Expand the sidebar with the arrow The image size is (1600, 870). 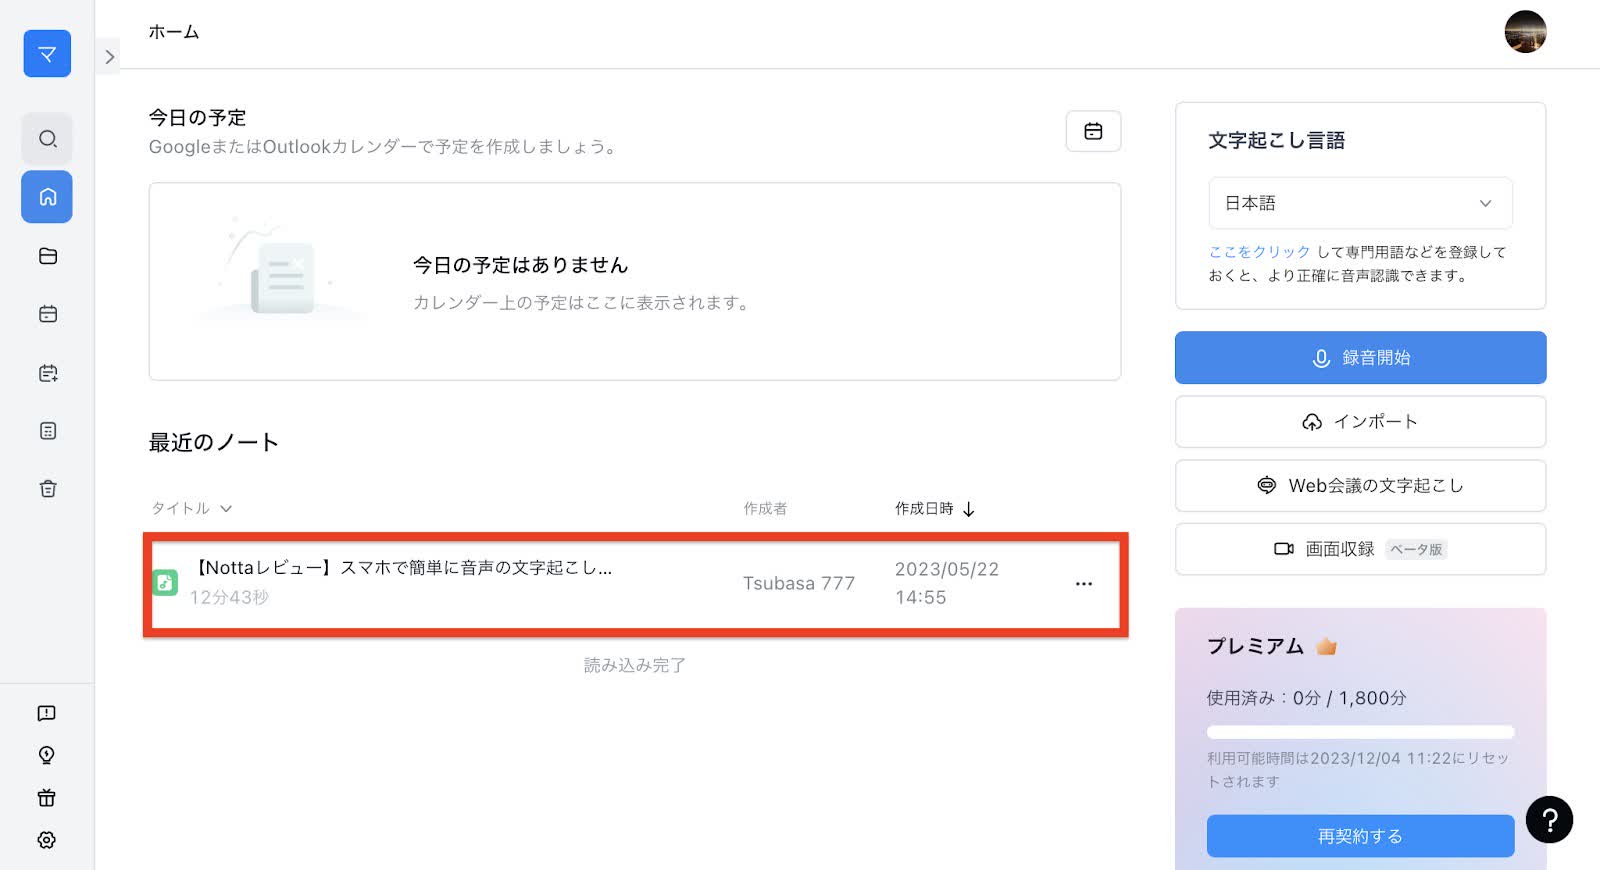[109, 57]
